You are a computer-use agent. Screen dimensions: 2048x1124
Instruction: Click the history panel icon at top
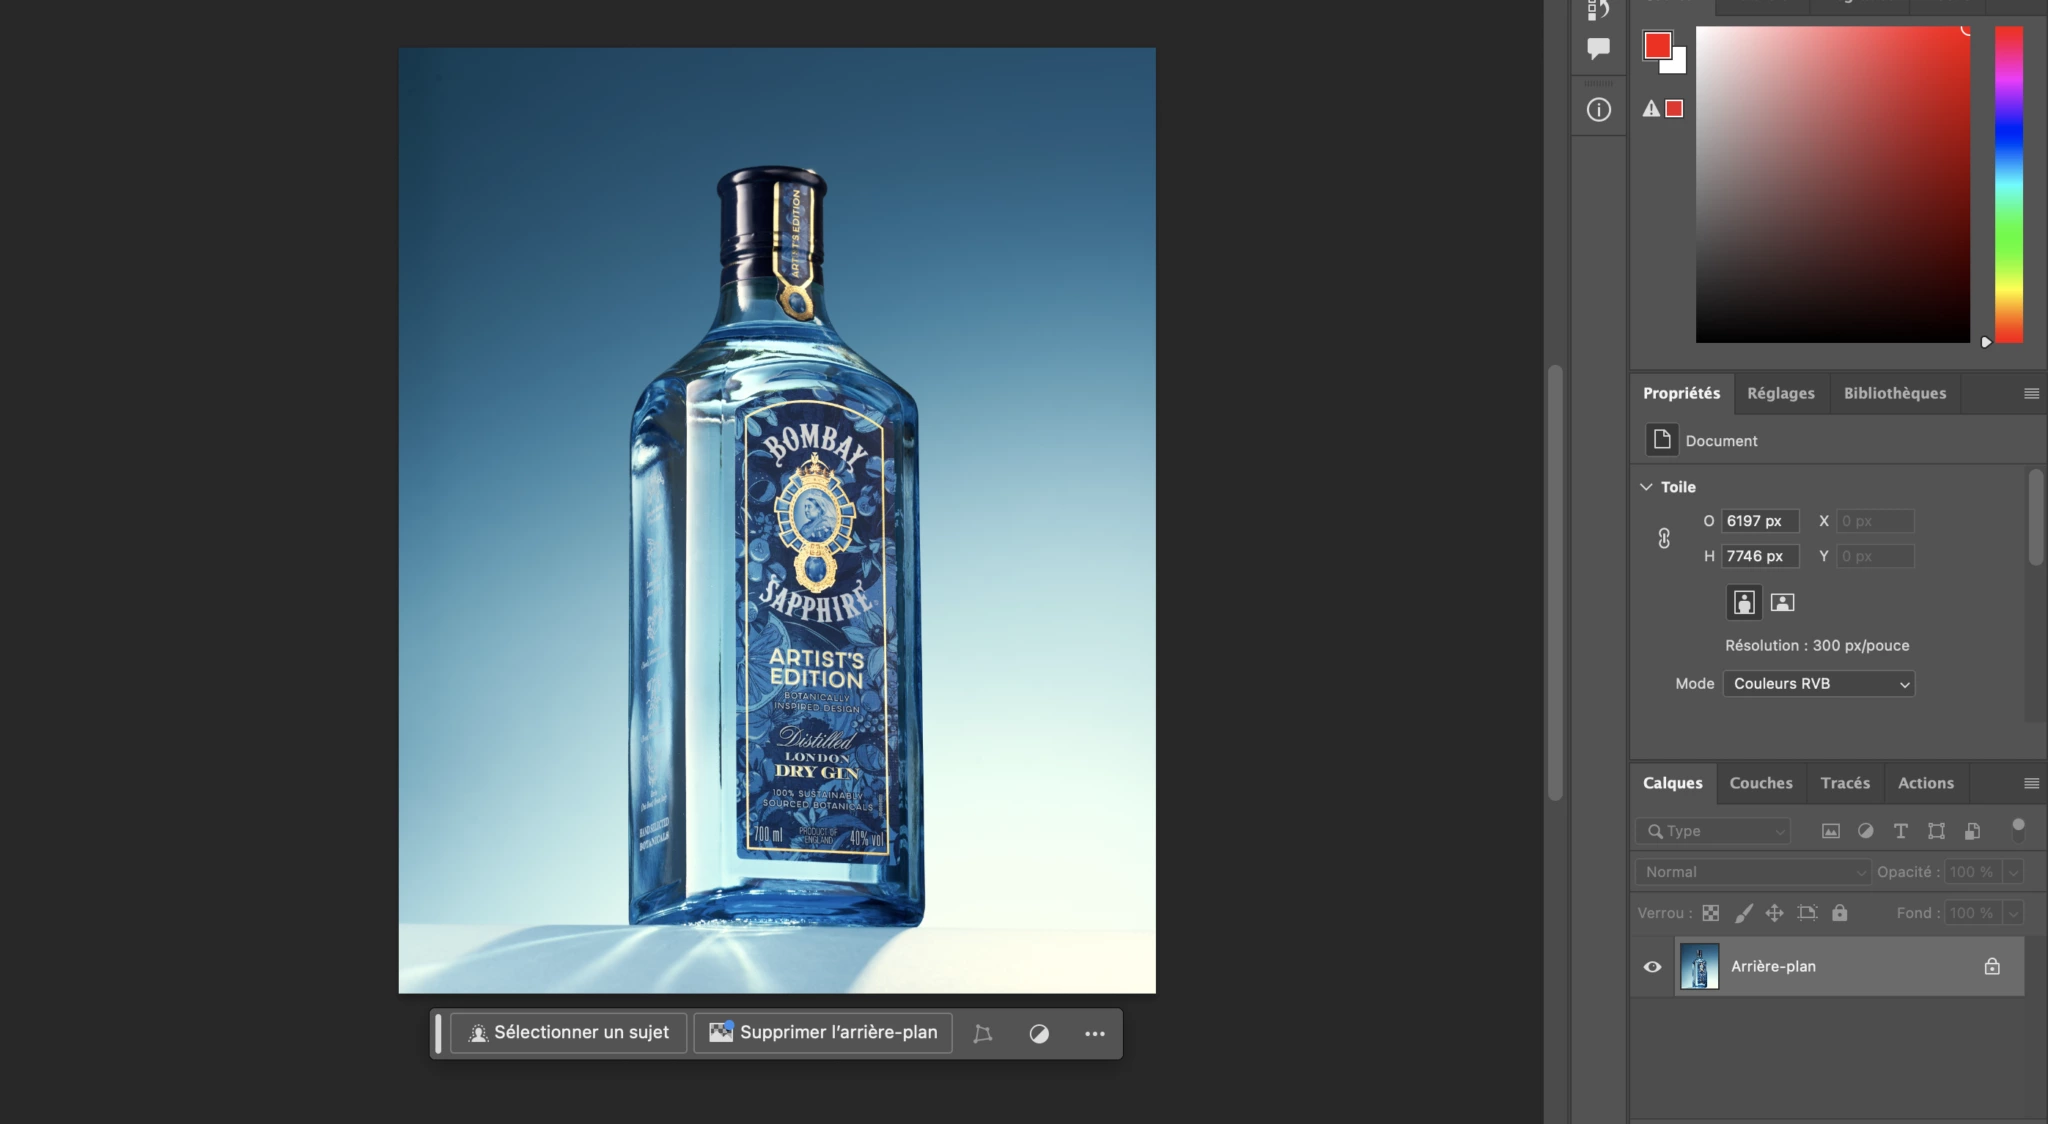pyautogui.click(x=1598, y=9)
